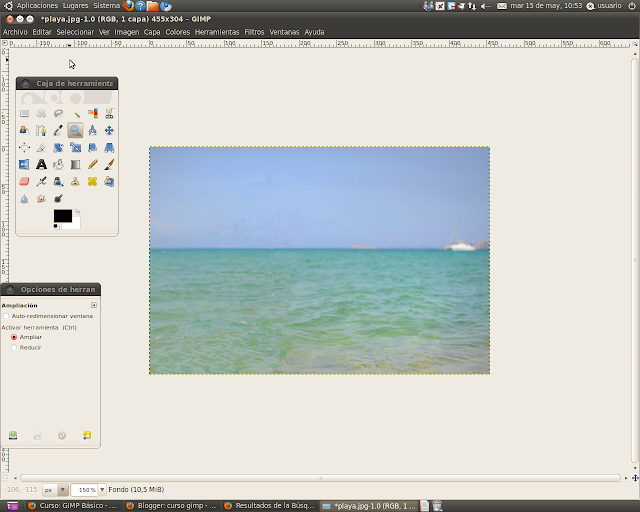Open the Filtros menu
Image resolution: width=640 pixels, height=512 pixels.
(x=254, y=32)
